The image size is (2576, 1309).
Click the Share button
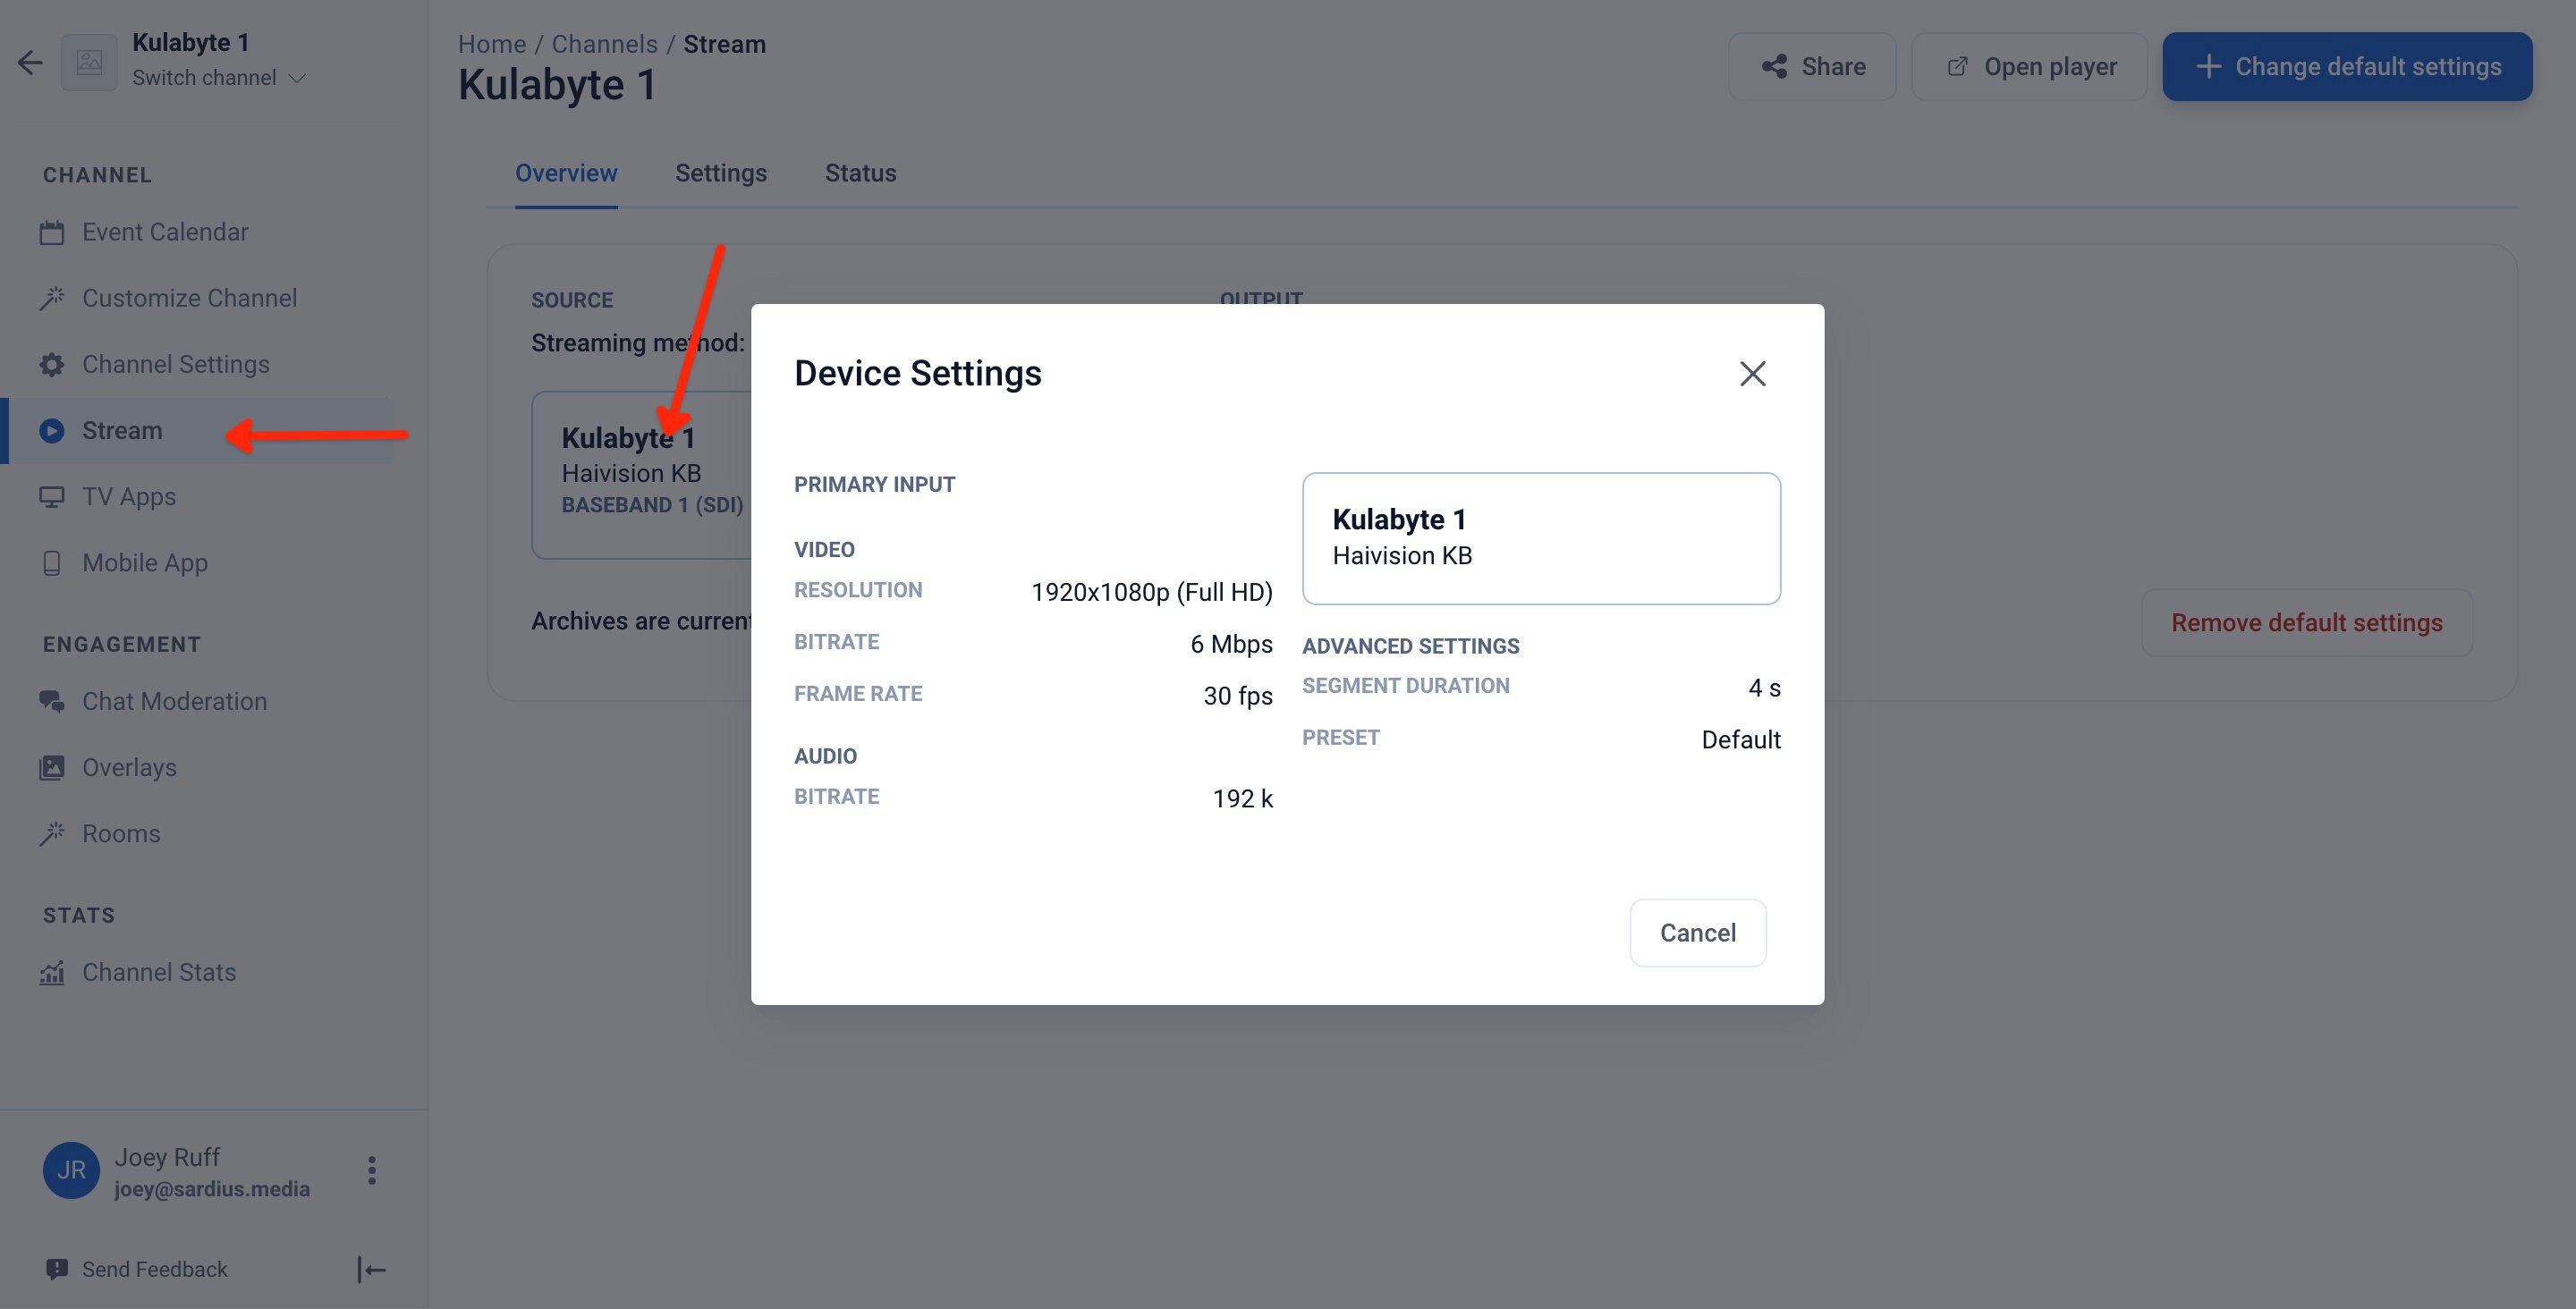tap(1812, 67)
